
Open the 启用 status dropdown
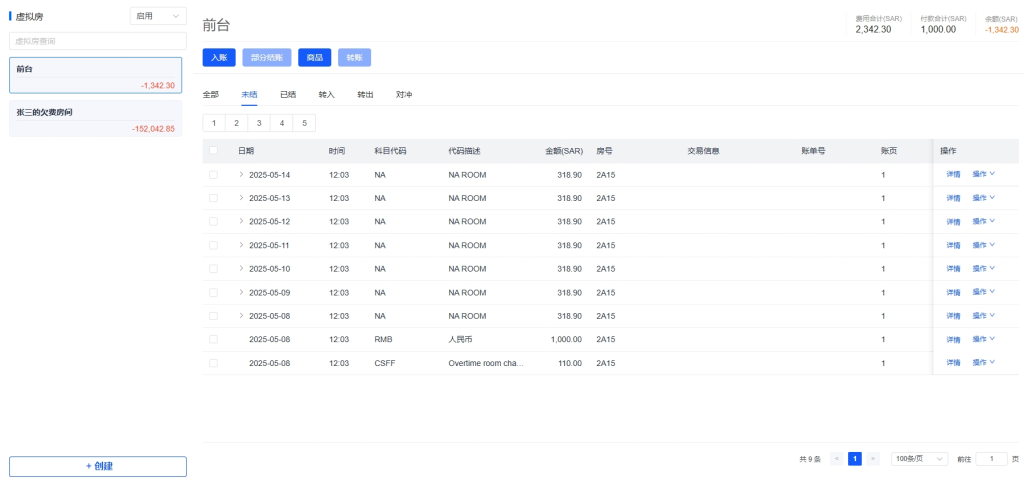point(158,16)
